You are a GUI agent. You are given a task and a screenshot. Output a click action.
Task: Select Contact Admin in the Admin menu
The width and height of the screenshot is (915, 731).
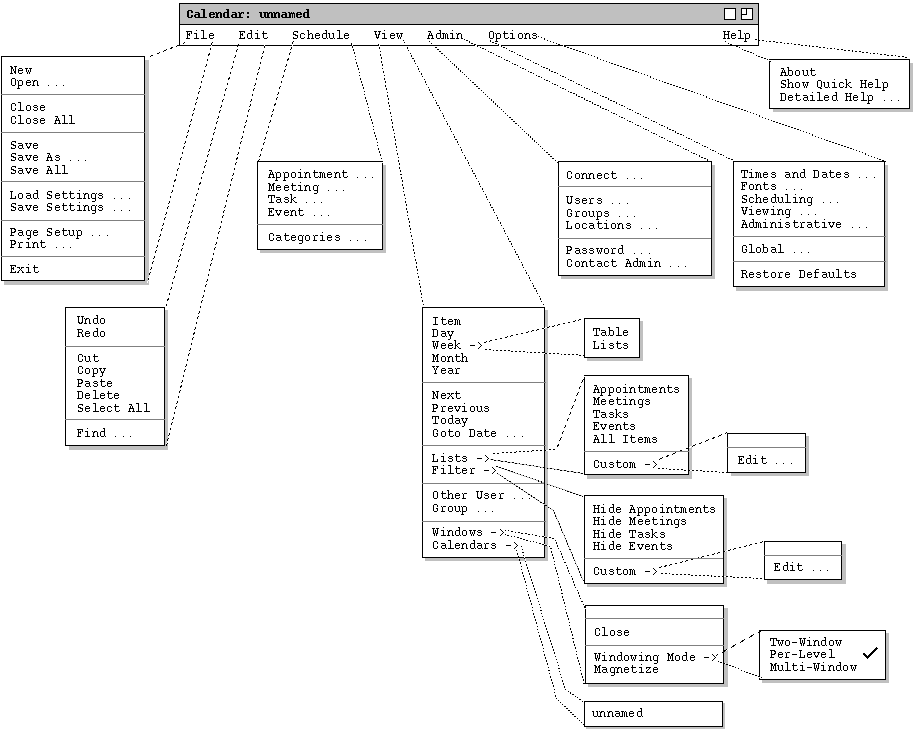pyautogui.click(x=626, y=263)
